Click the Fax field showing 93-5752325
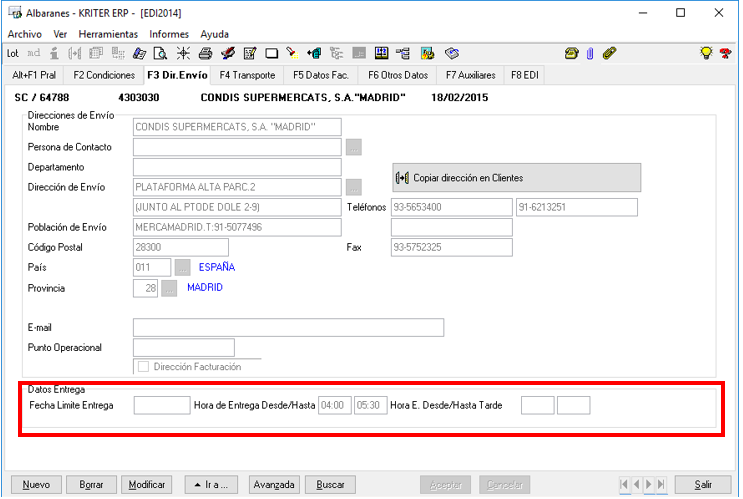 pyautogui.click(x=452, y=247)
